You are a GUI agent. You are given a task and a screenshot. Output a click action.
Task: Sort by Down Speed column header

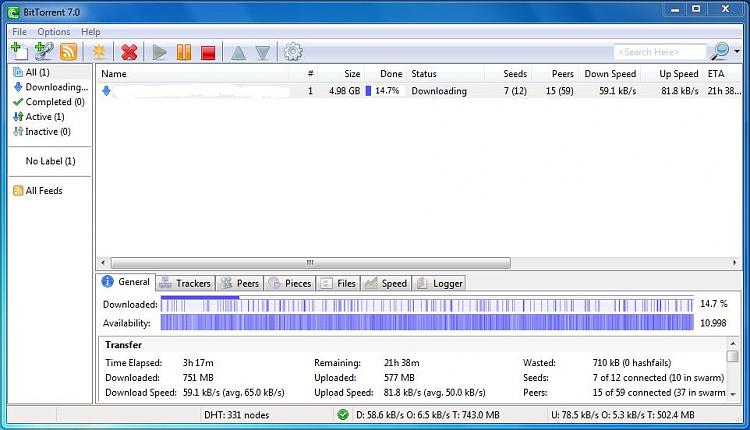(x=610, y=74)
